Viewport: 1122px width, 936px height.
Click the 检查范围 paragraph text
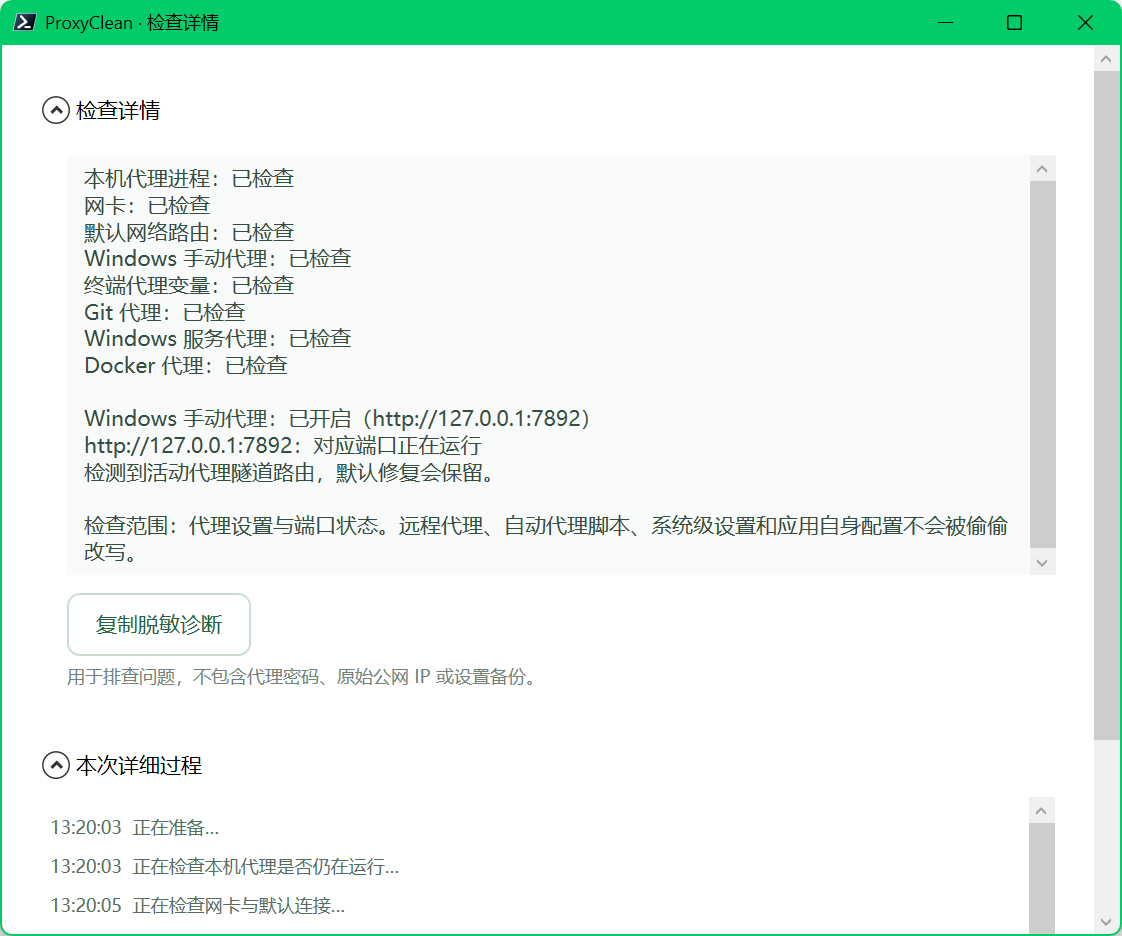click(x=545, y=539)
